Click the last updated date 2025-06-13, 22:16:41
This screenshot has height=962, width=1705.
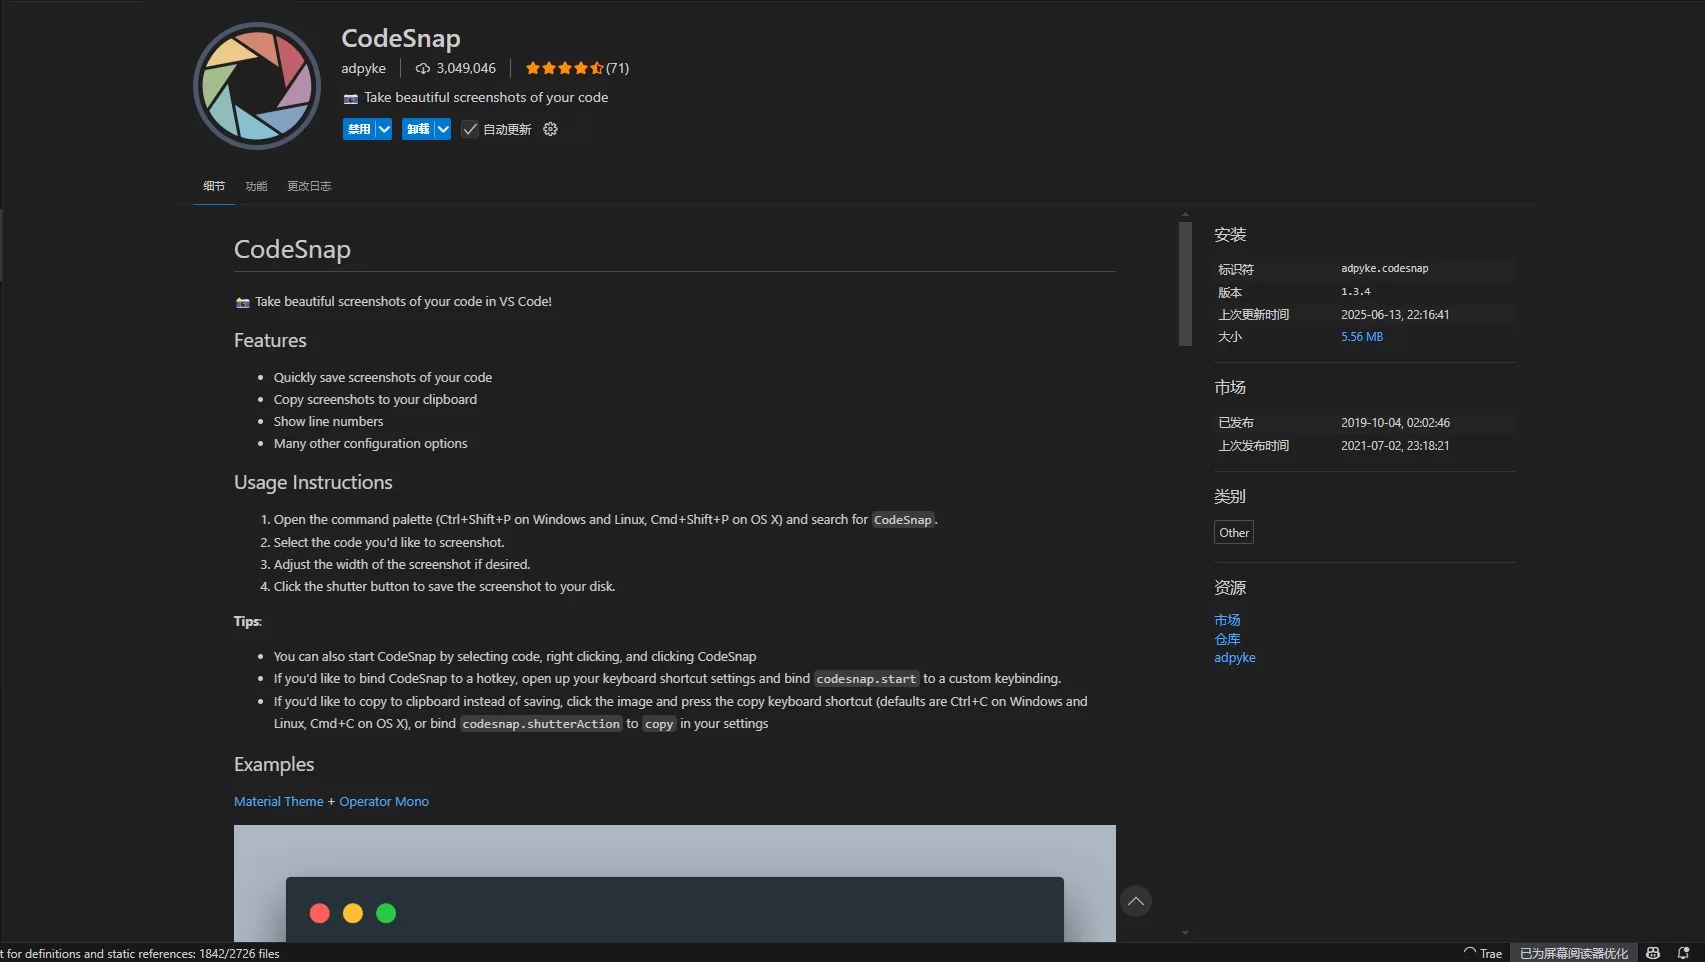pyautogui.click(x=1395, y=314)
